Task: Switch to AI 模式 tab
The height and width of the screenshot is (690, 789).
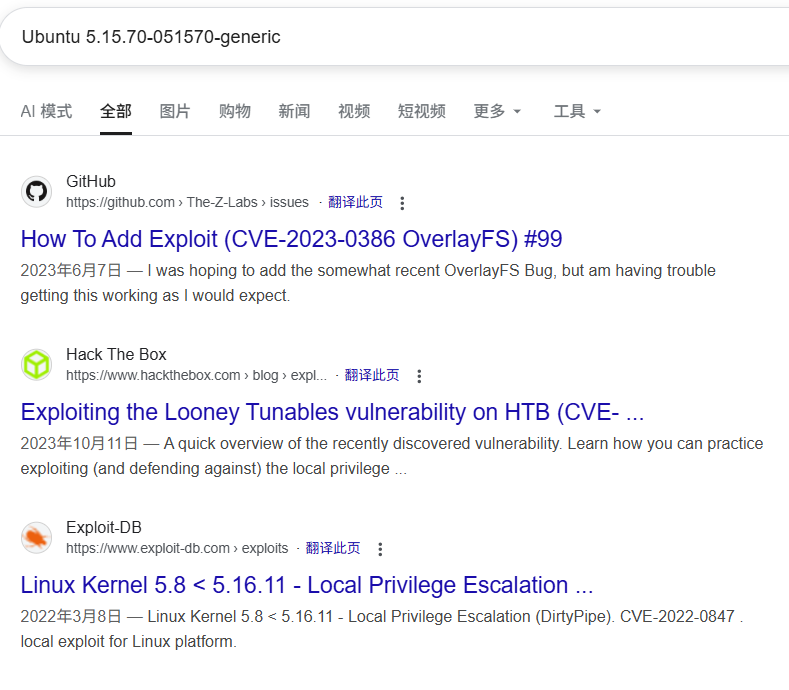Action: 46,111
